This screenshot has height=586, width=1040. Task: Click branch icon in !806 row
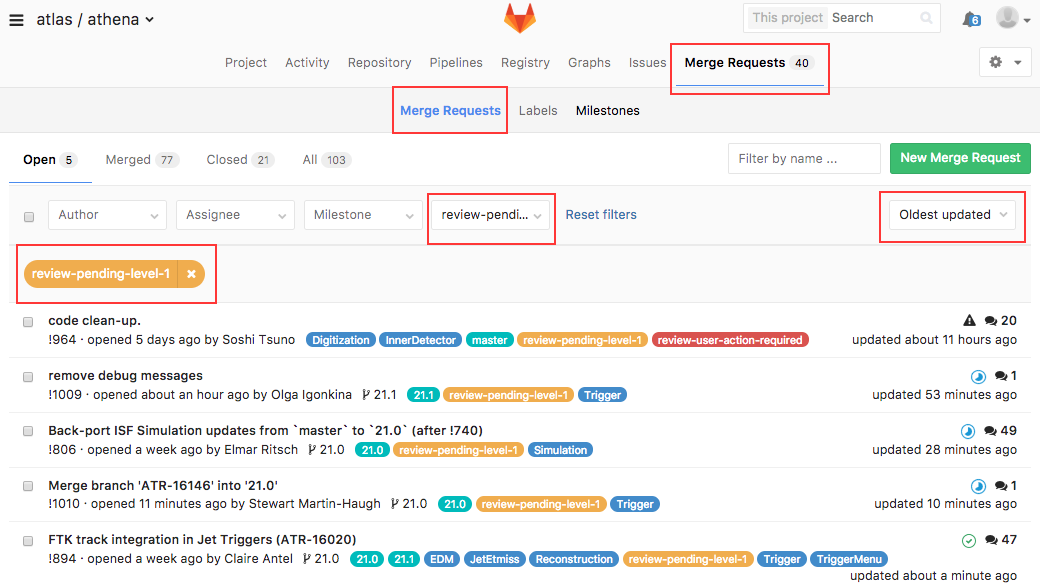(x=312, y=450)
